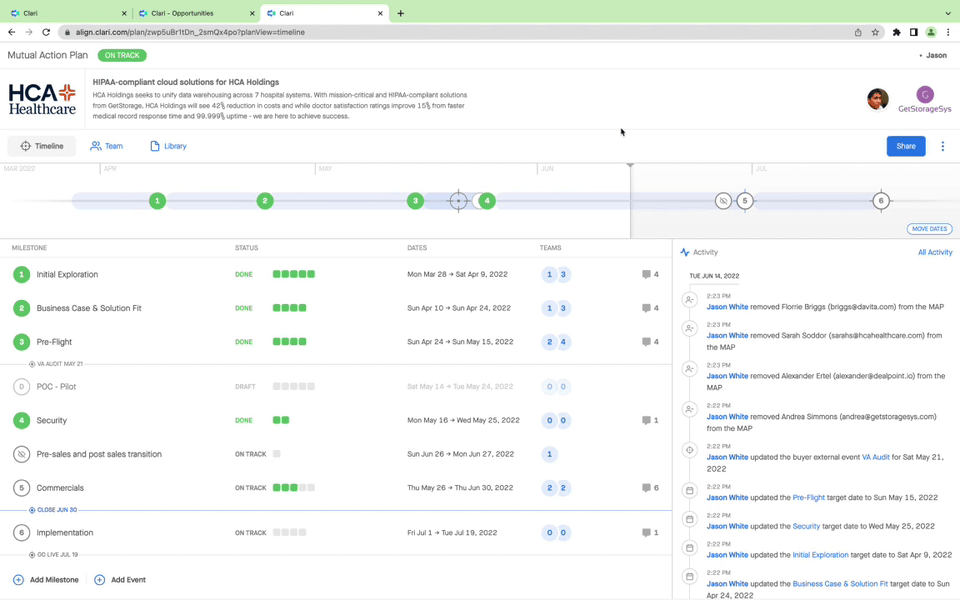Click Commercials team count badges
The image size is (960, 600).
point(556,488)
